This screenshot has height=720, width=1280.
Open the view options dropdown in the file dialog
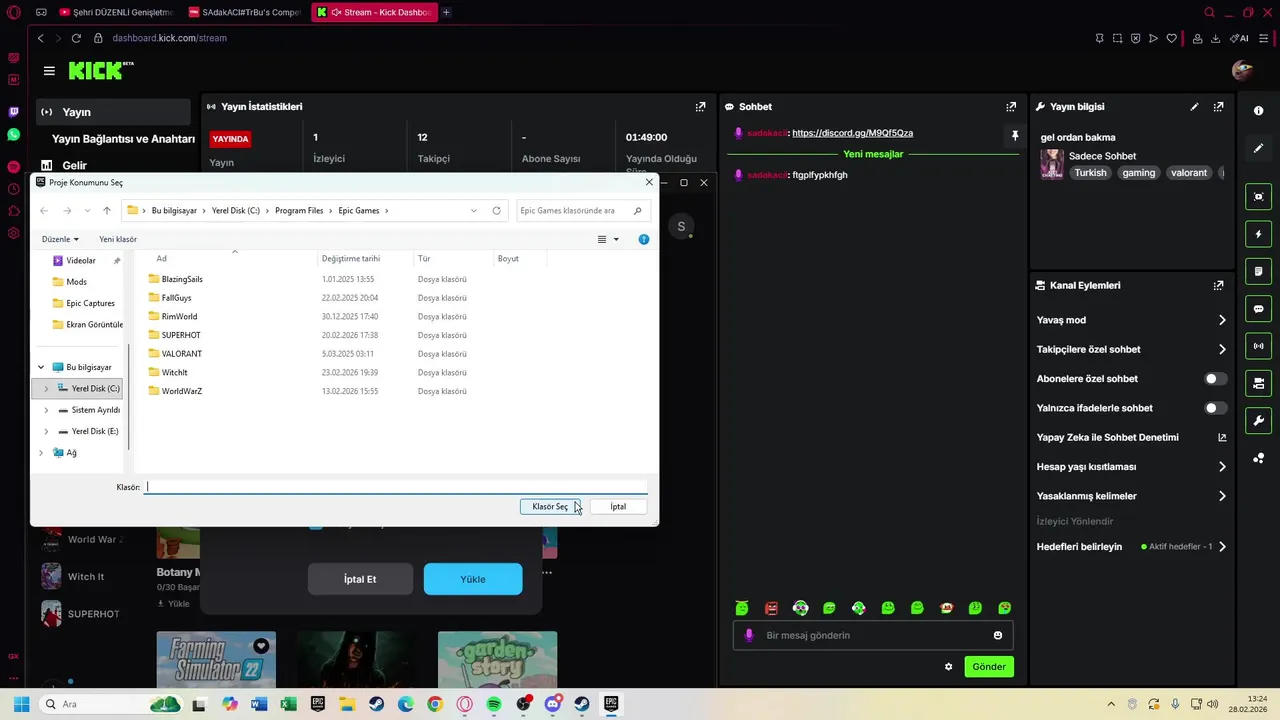tap(615, 239)
